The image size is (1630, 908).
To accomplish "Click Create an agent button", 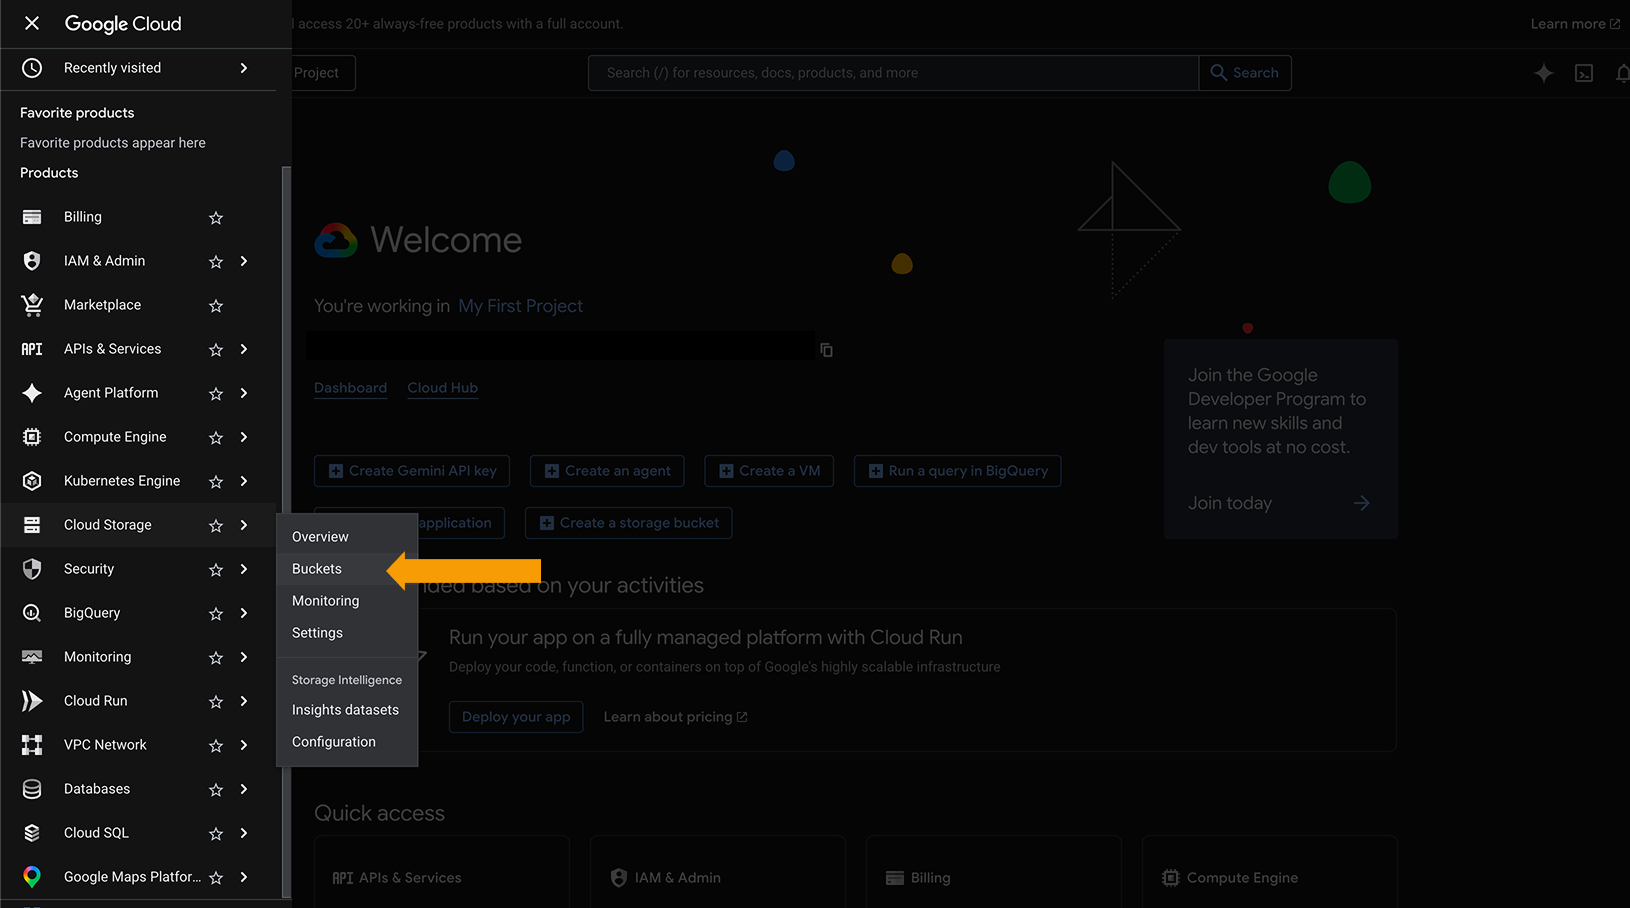I will (x=607, y=471).
